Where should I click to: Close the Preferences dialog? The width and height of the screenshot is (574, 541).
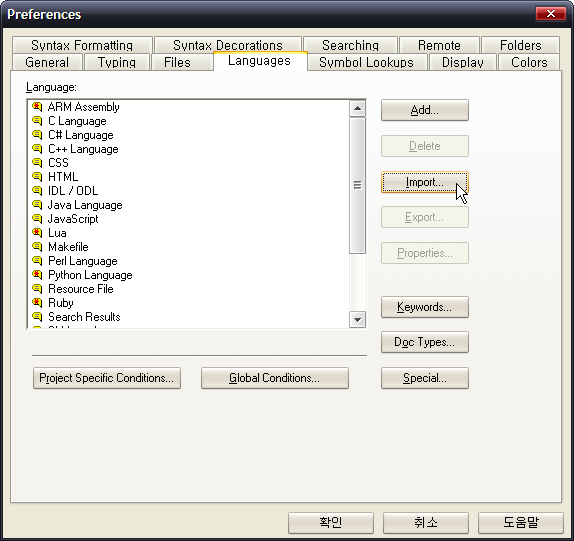coord(551,14)
